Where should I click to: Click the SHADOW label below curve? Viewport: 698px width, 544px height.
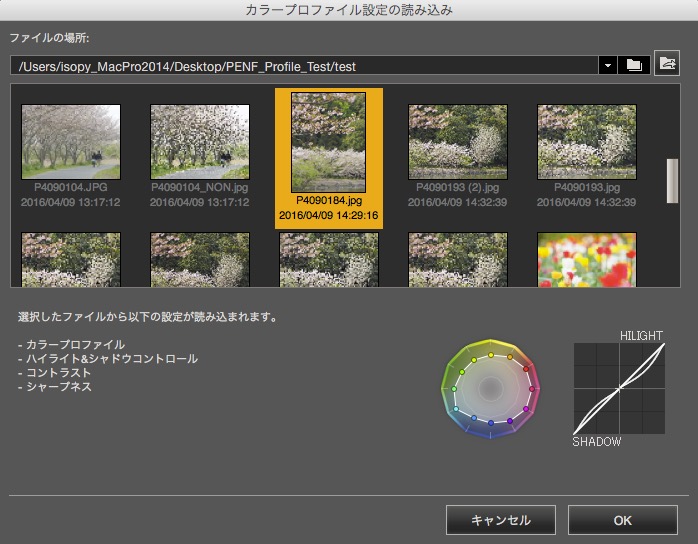pos(597,442)
